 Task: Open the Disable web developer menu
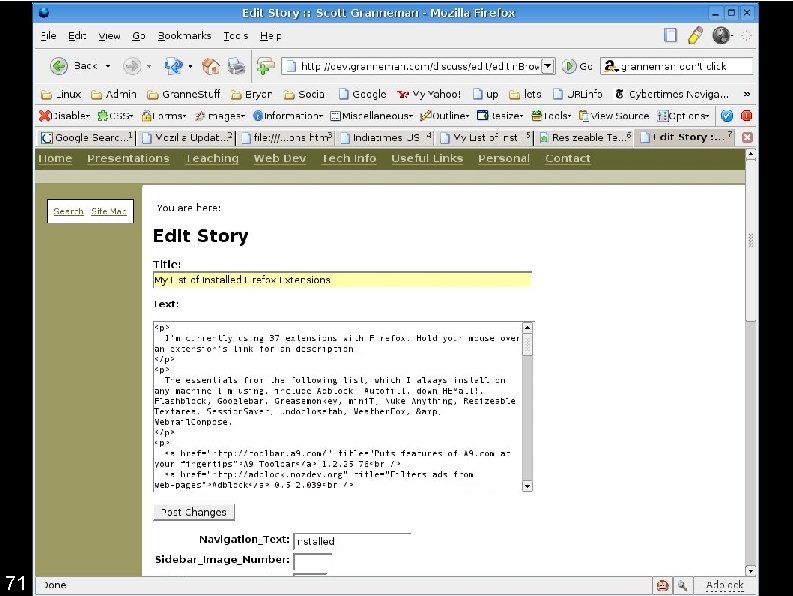click(64, 116)
